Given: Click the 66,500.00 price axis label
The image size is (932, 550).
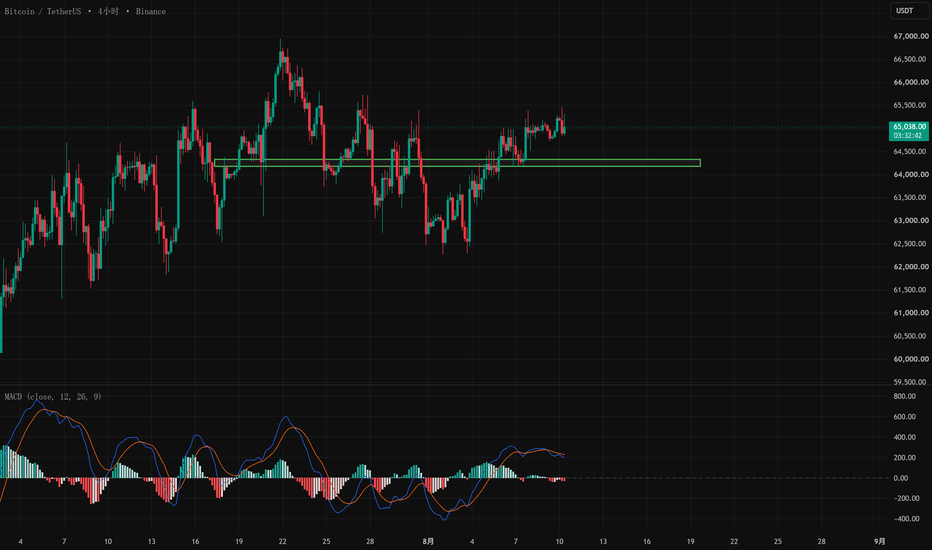Looking at the screenshot, I should point(910,59).
